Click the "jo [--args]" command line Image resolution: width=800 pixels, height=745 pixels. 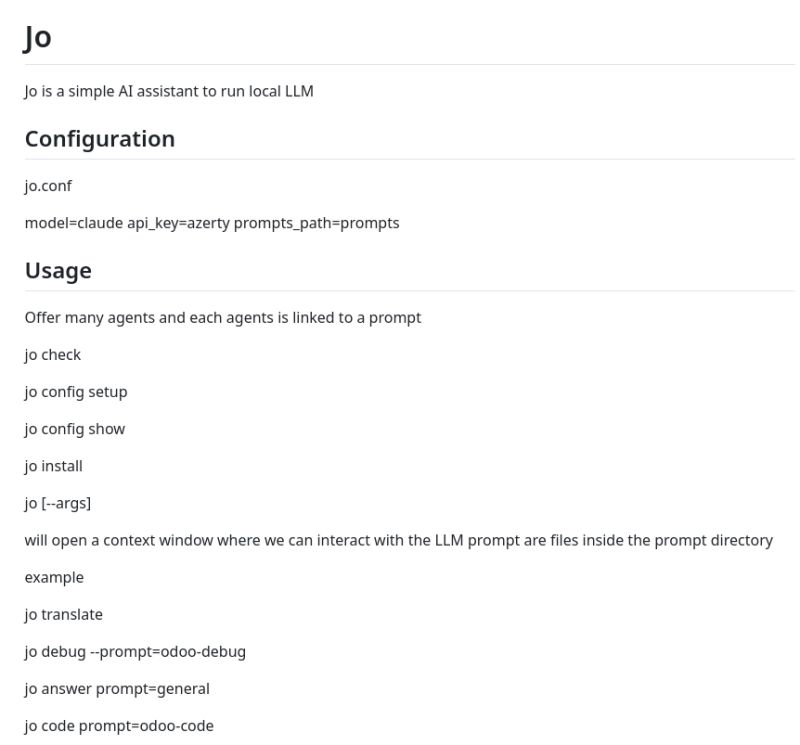coord(58,503)
